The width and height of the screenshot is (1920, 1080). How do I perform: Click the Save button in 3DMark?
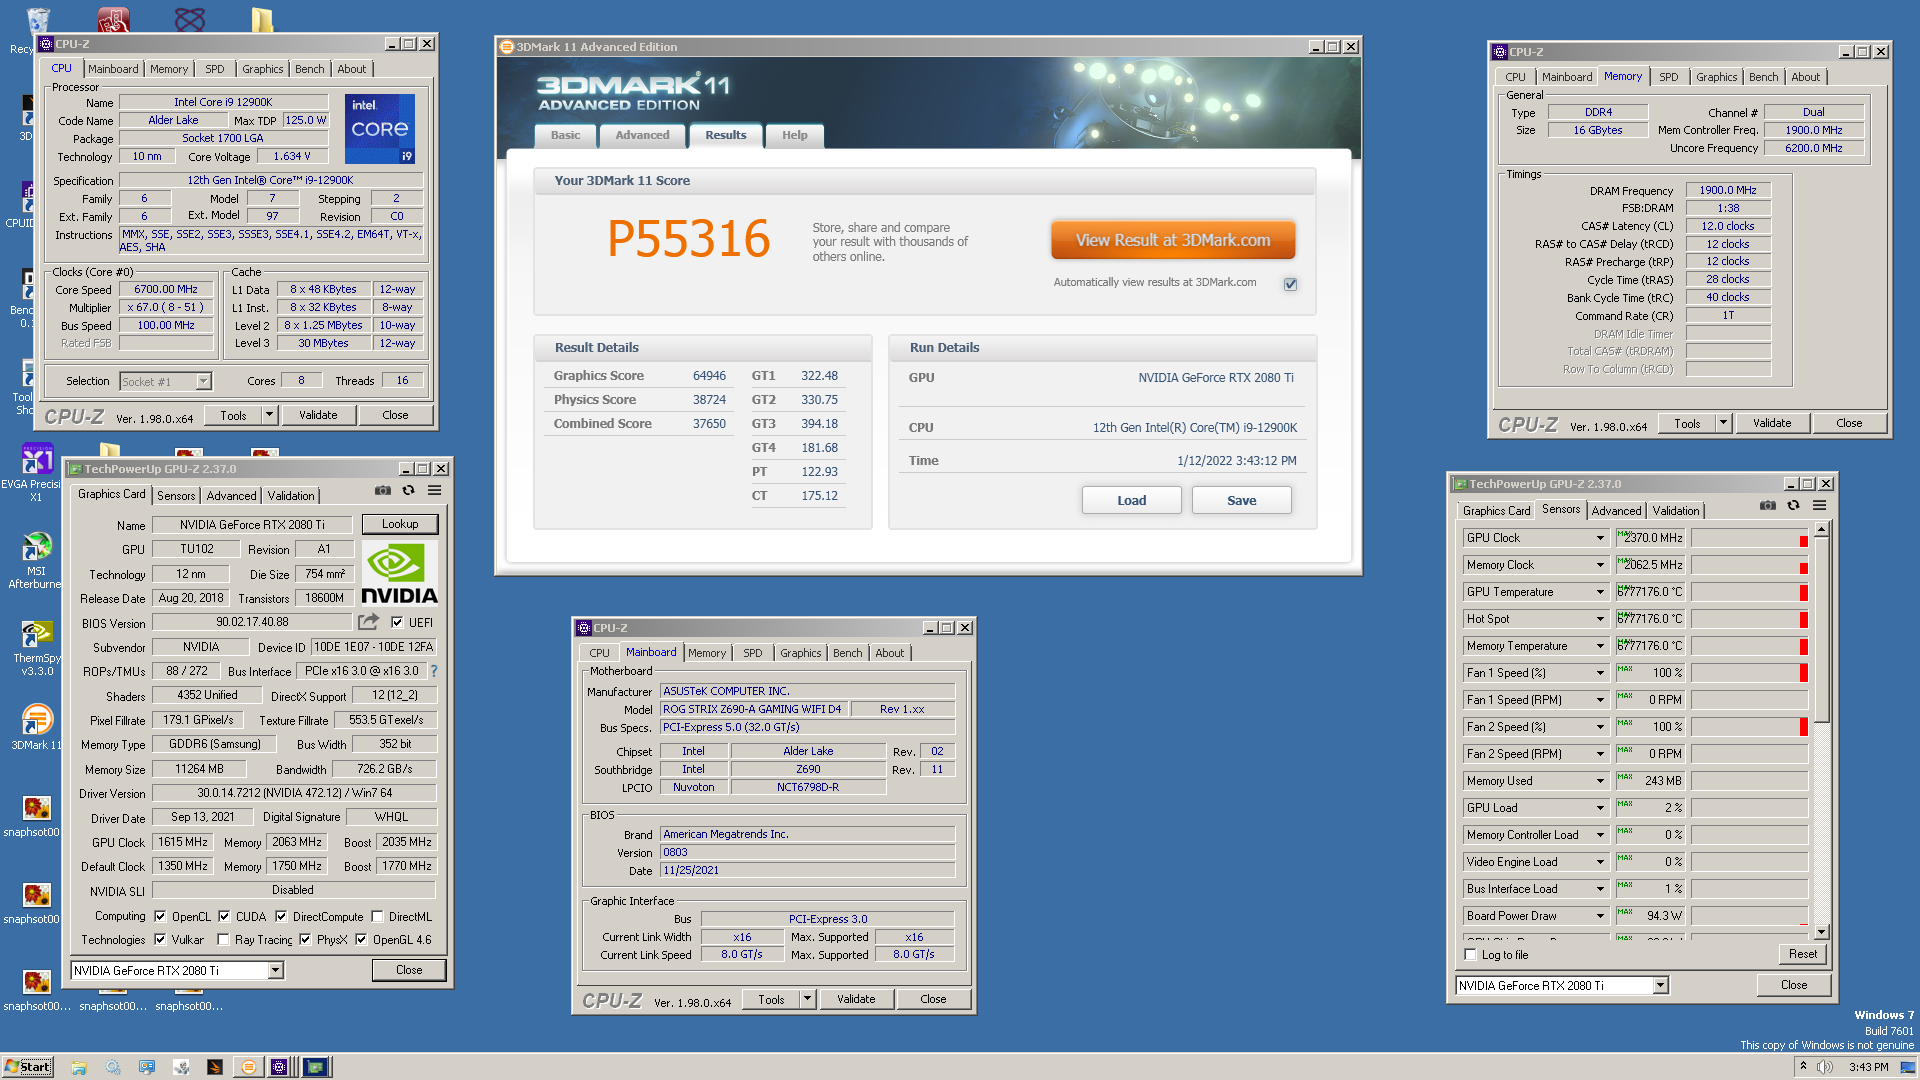point(1241,500)
